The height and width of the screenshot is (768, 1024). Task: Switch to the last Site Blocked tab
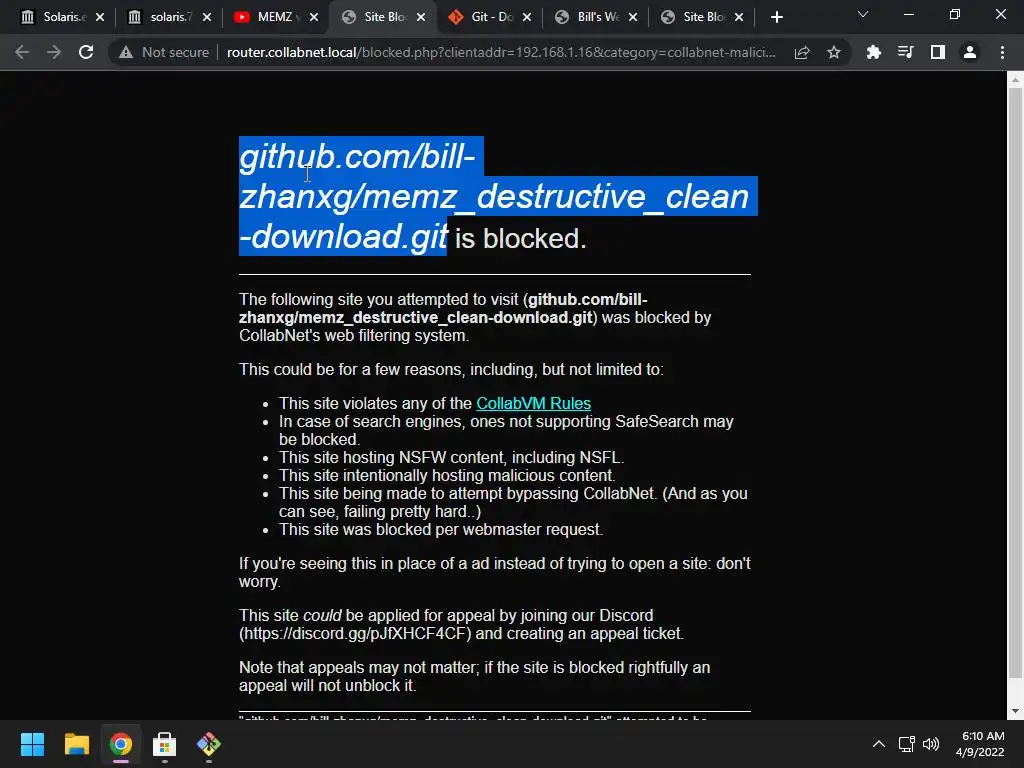point(702,17)
